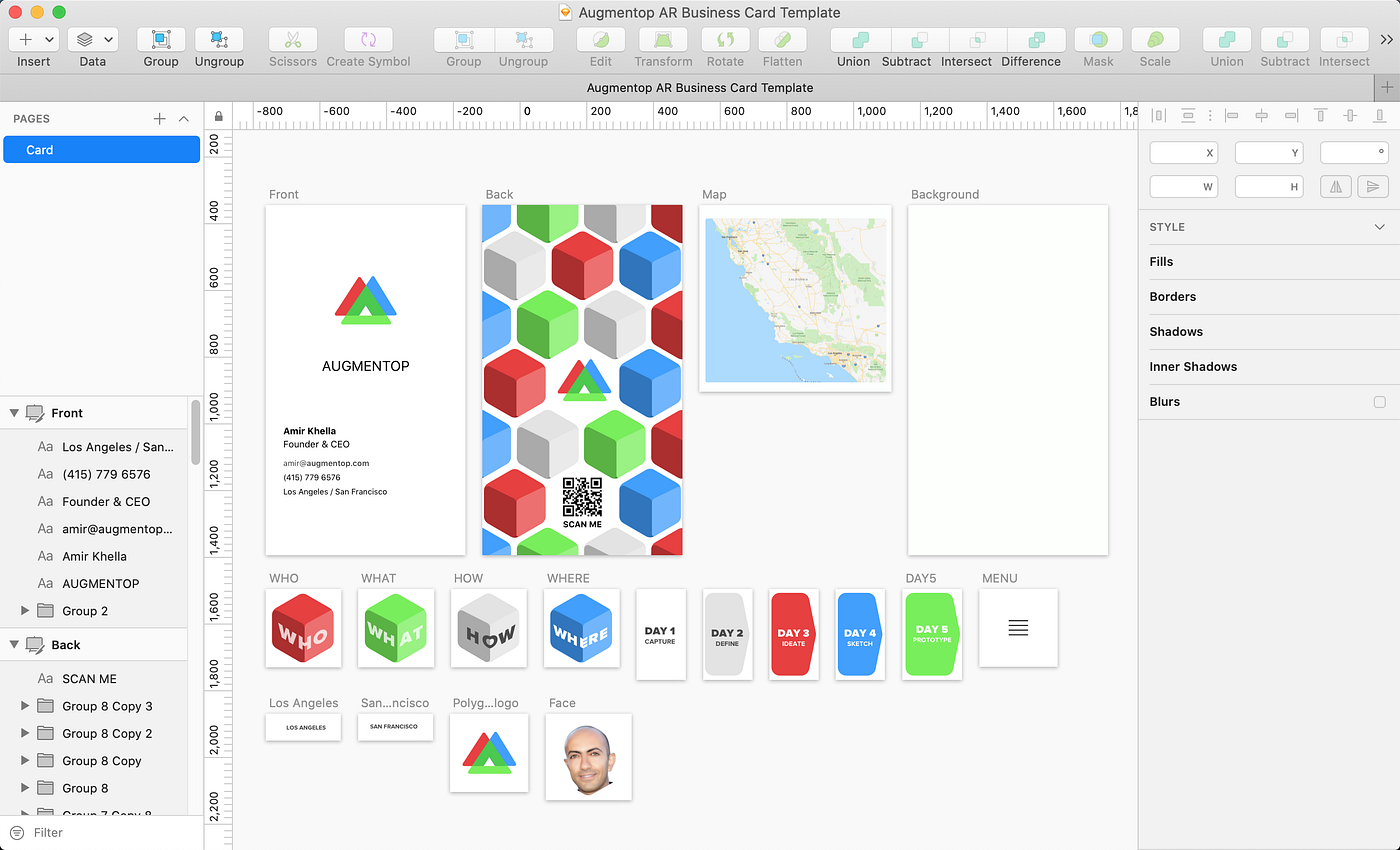Click the align top edges icon
The height and width of the screenshot is (850, 1400).
1321,116
